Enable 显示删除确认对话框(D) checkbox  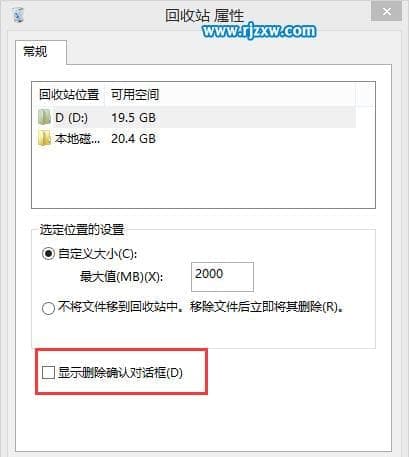click(48, 373)
